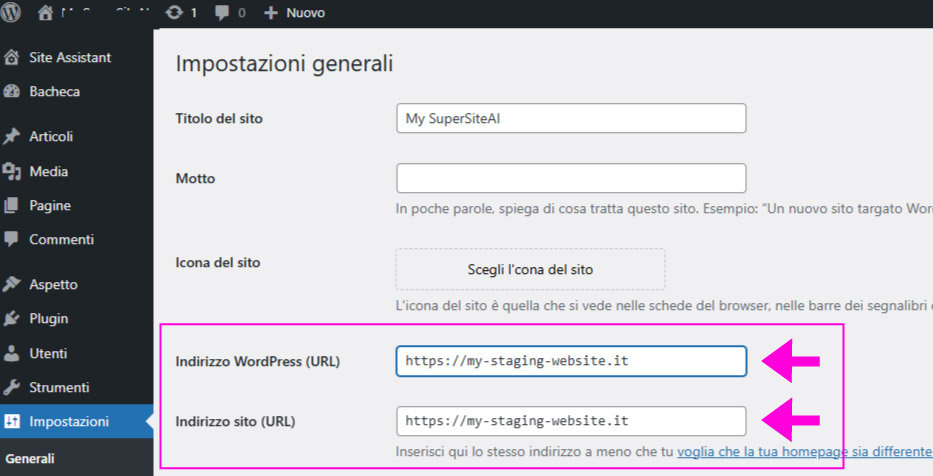Click the Indirizzo WordPress URL field
This screenshot has width=933, height=476.
click(571, 361)
